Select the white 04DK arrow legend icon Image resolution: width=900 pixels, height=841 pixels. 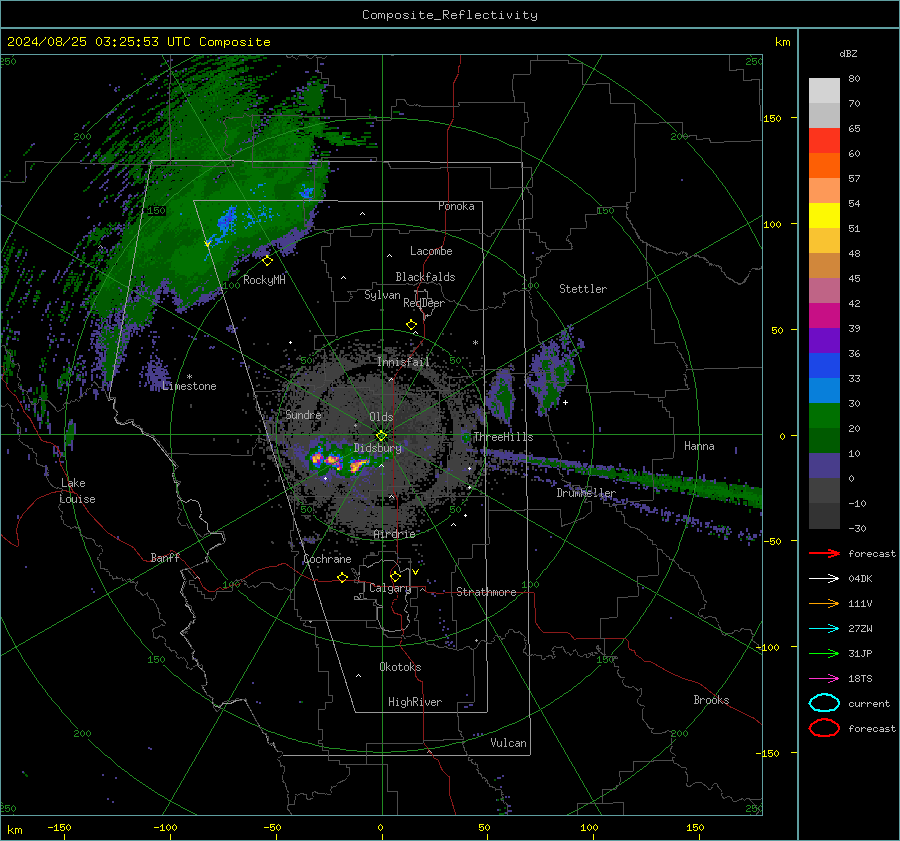click(x=824, y=578)
